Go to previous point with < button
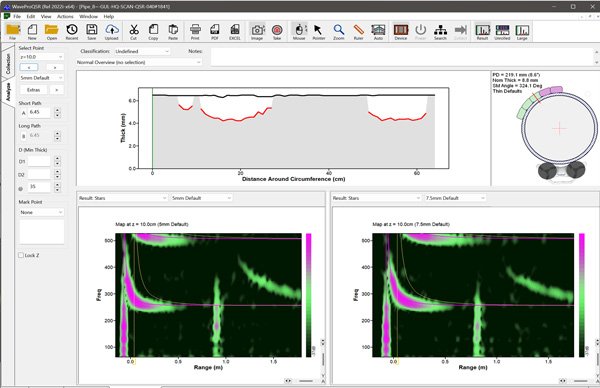The height and width of the screenshot is (388, 600). (x=29, y=67)
